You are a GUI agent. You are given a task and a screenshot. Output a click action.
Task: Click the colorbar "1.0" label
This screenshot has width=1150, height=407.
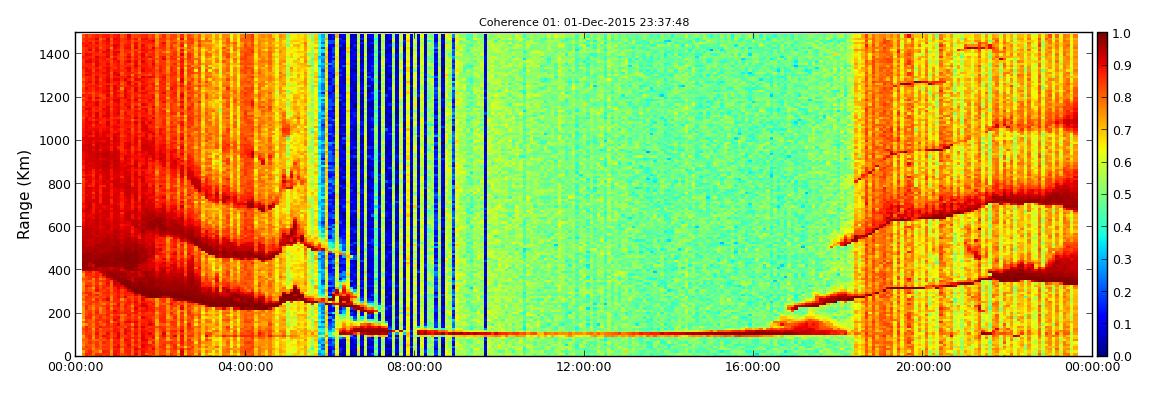click(x=1121, y=34)
